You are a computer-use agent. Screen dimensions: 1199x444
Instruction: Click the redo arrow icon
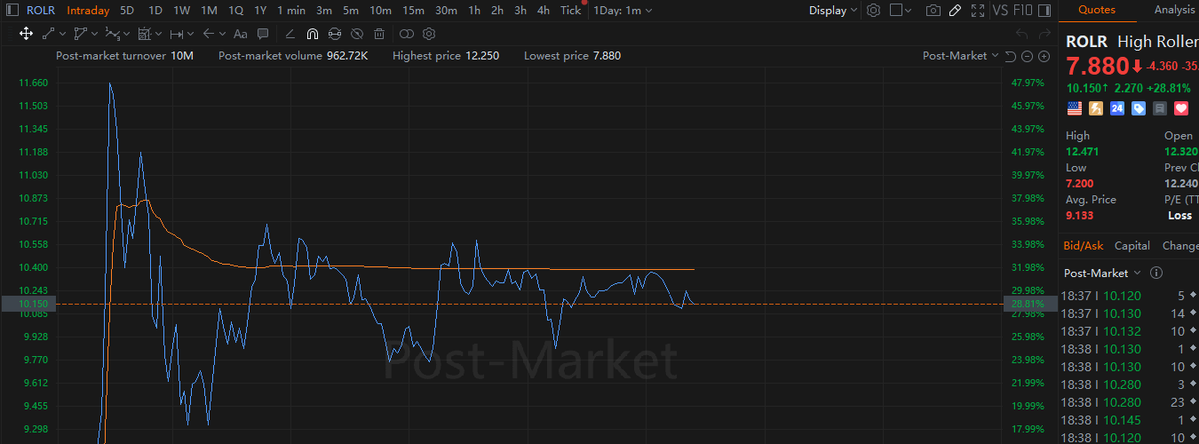(1044, 34)
